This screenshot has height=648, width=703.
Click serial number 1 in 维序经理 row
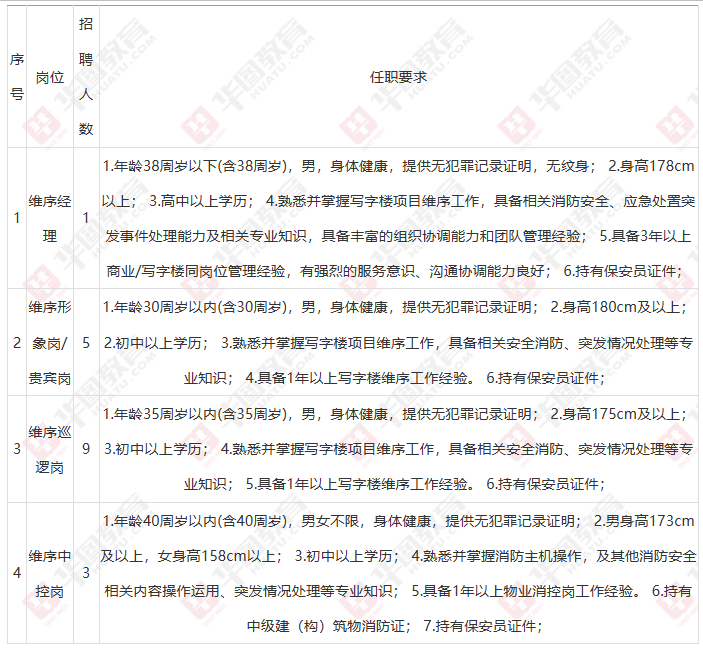pyautogui.click(x=17, y=218)
